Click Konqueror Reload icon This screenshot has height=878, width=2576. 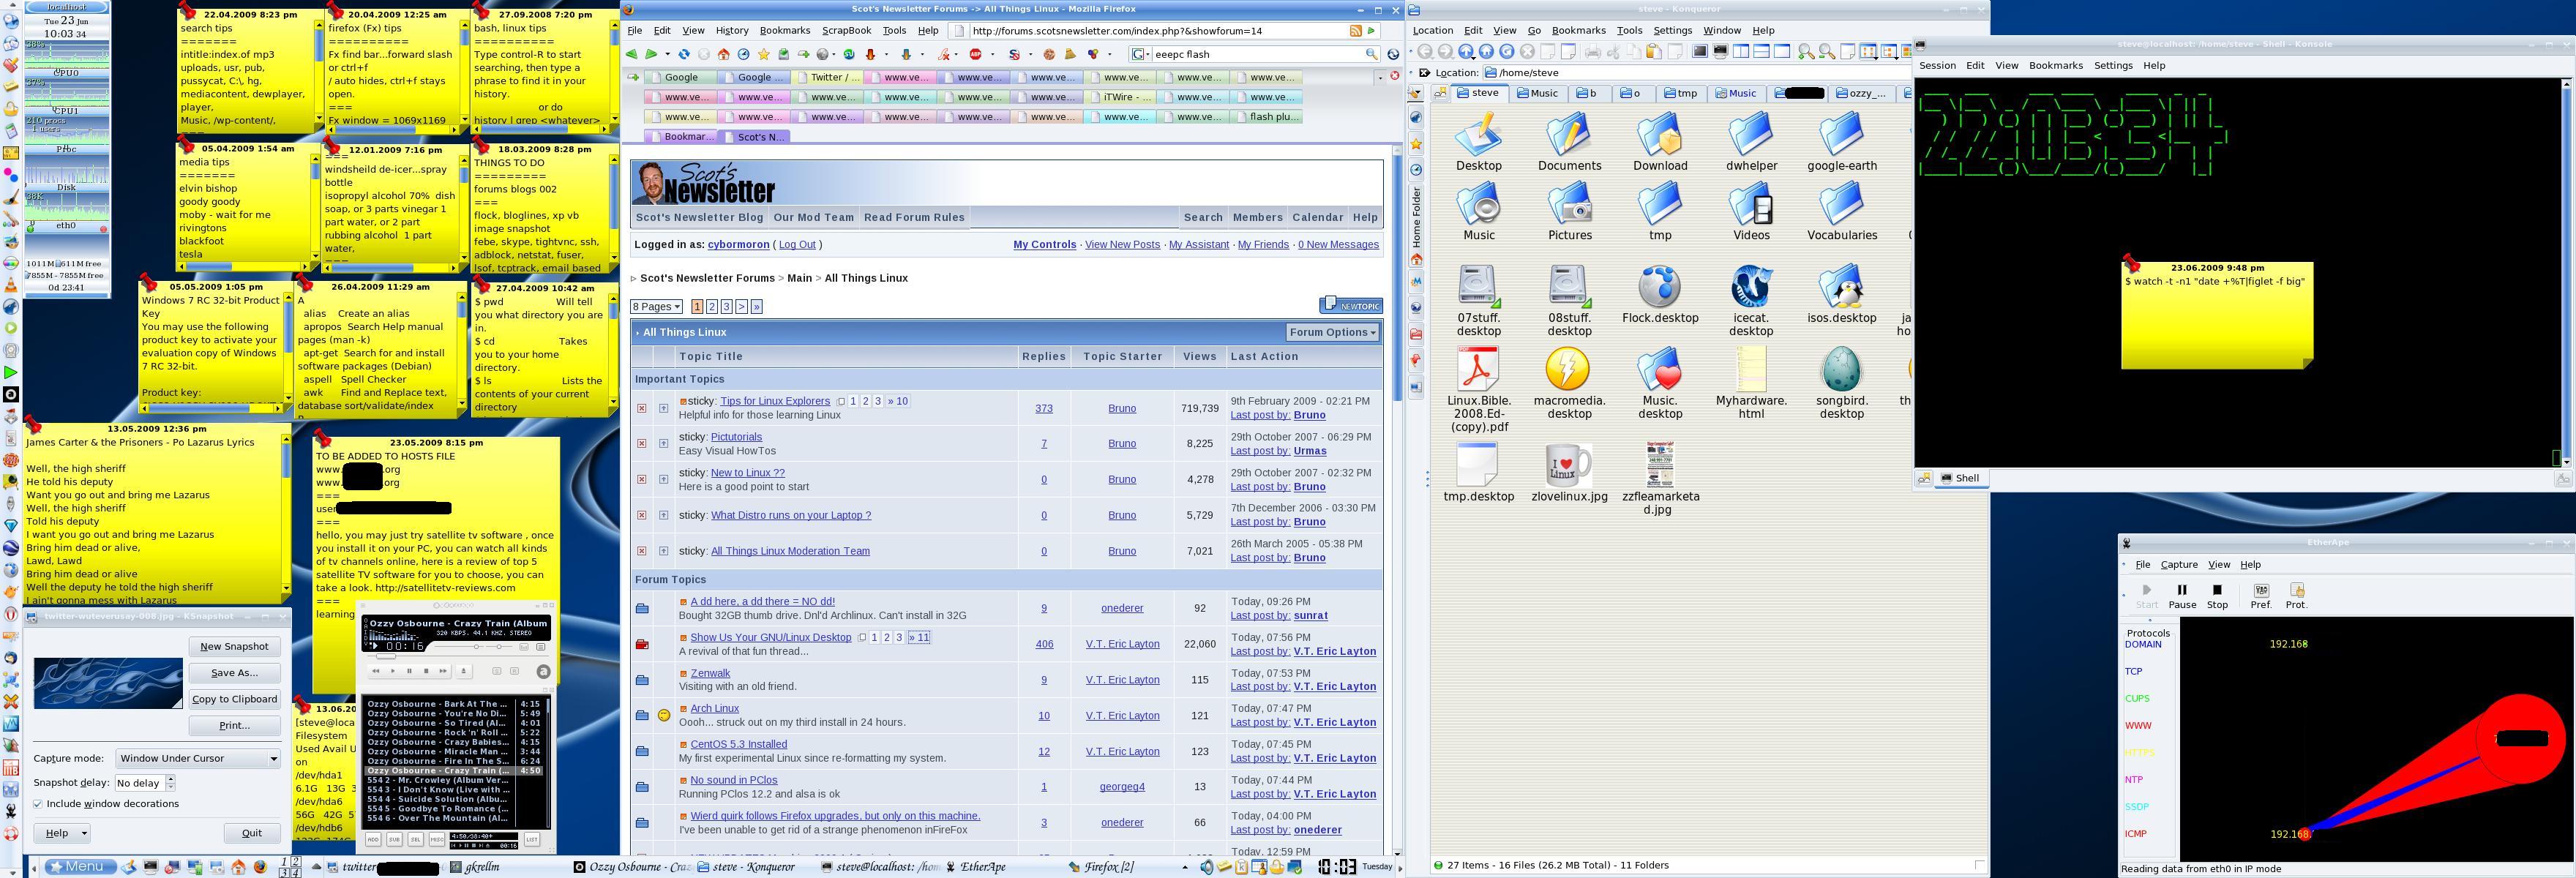pos(1507,51)
